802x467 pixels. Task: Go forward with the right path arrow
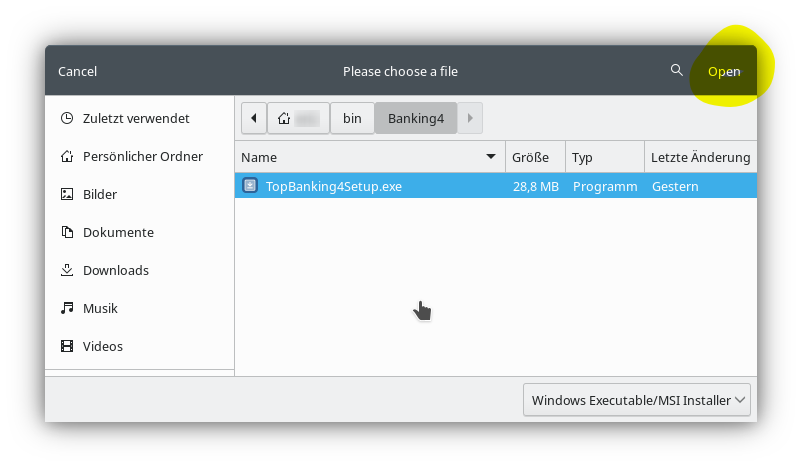pyautogui.click(x=470, y=118)
